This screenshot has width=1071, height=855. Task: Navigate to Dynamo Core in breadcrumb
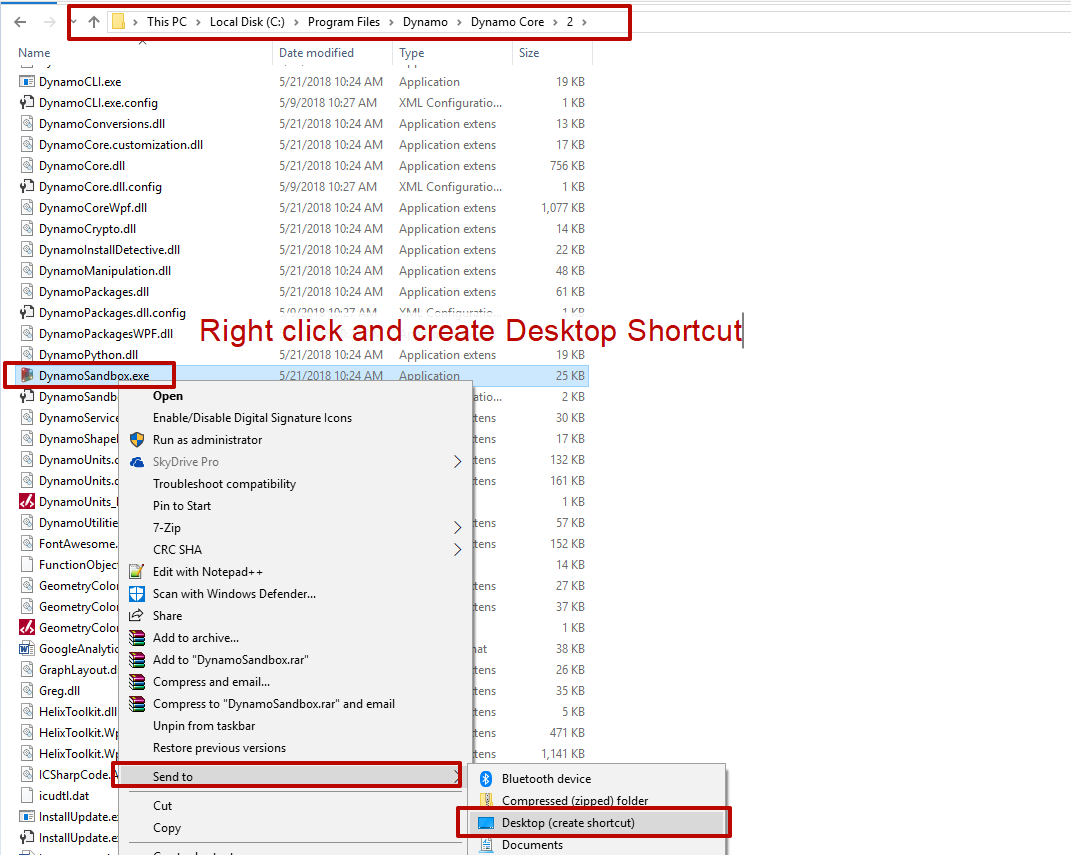click(507, 22)
